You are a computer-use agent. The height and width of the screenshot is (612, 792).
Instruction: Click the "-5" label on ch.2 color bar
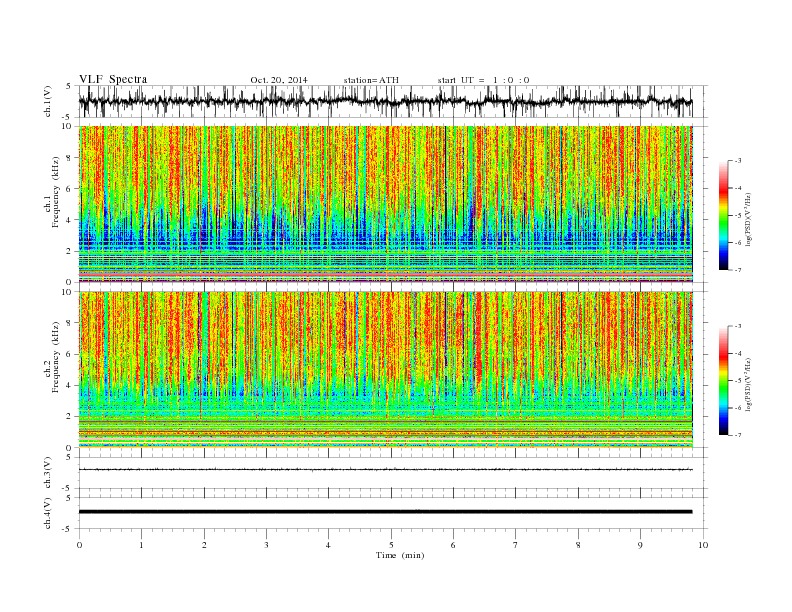(x=738, y=381)
